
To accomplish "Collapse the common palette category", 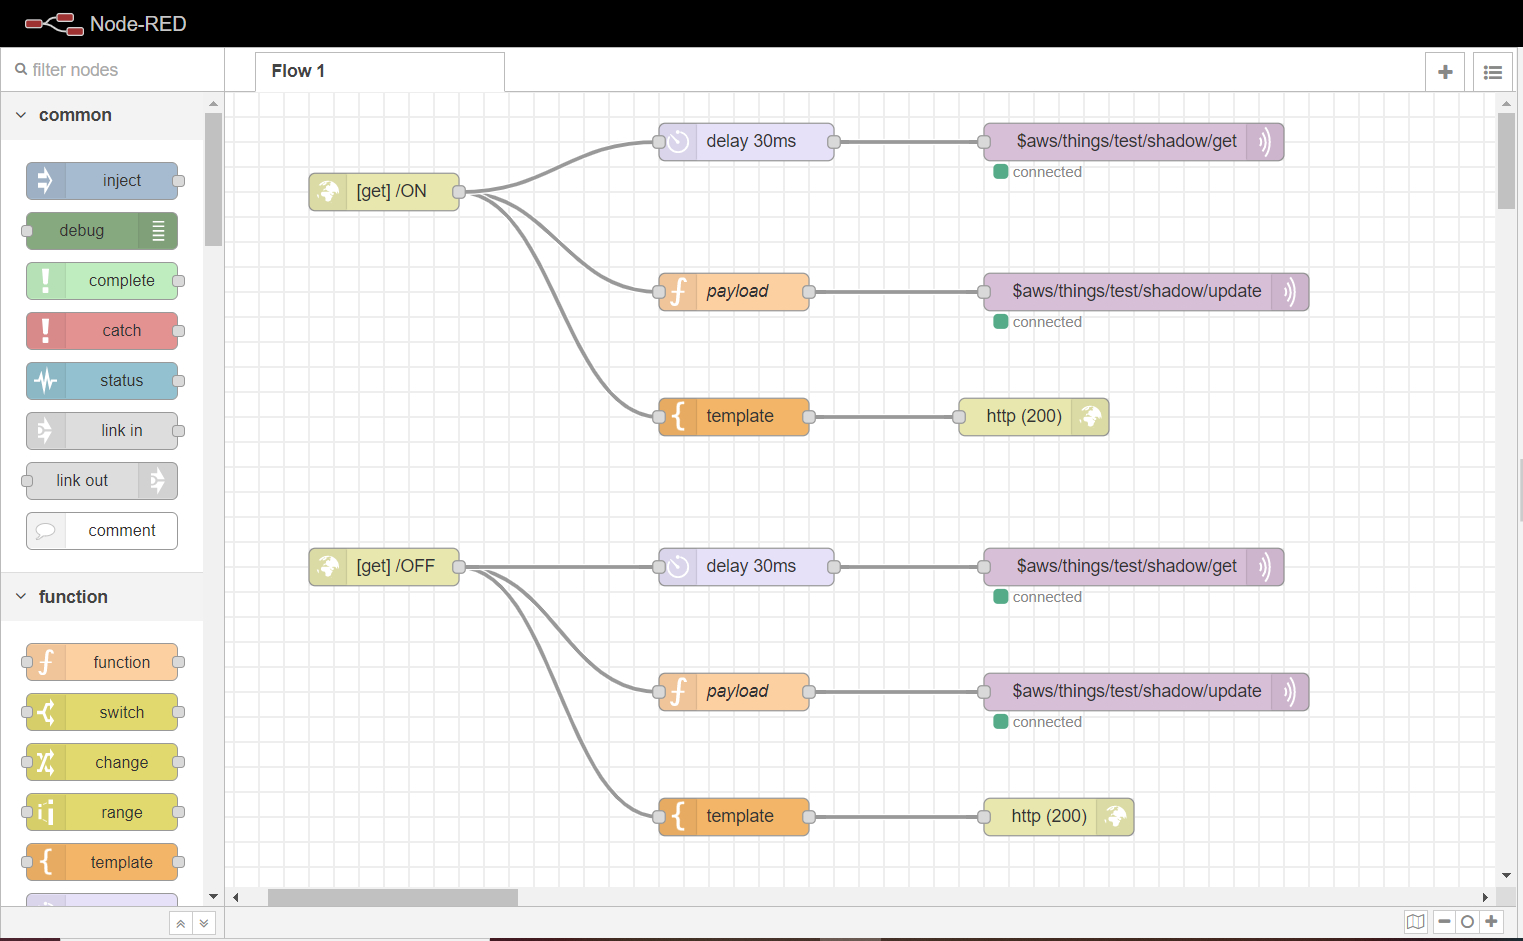I will coord(22,115).
